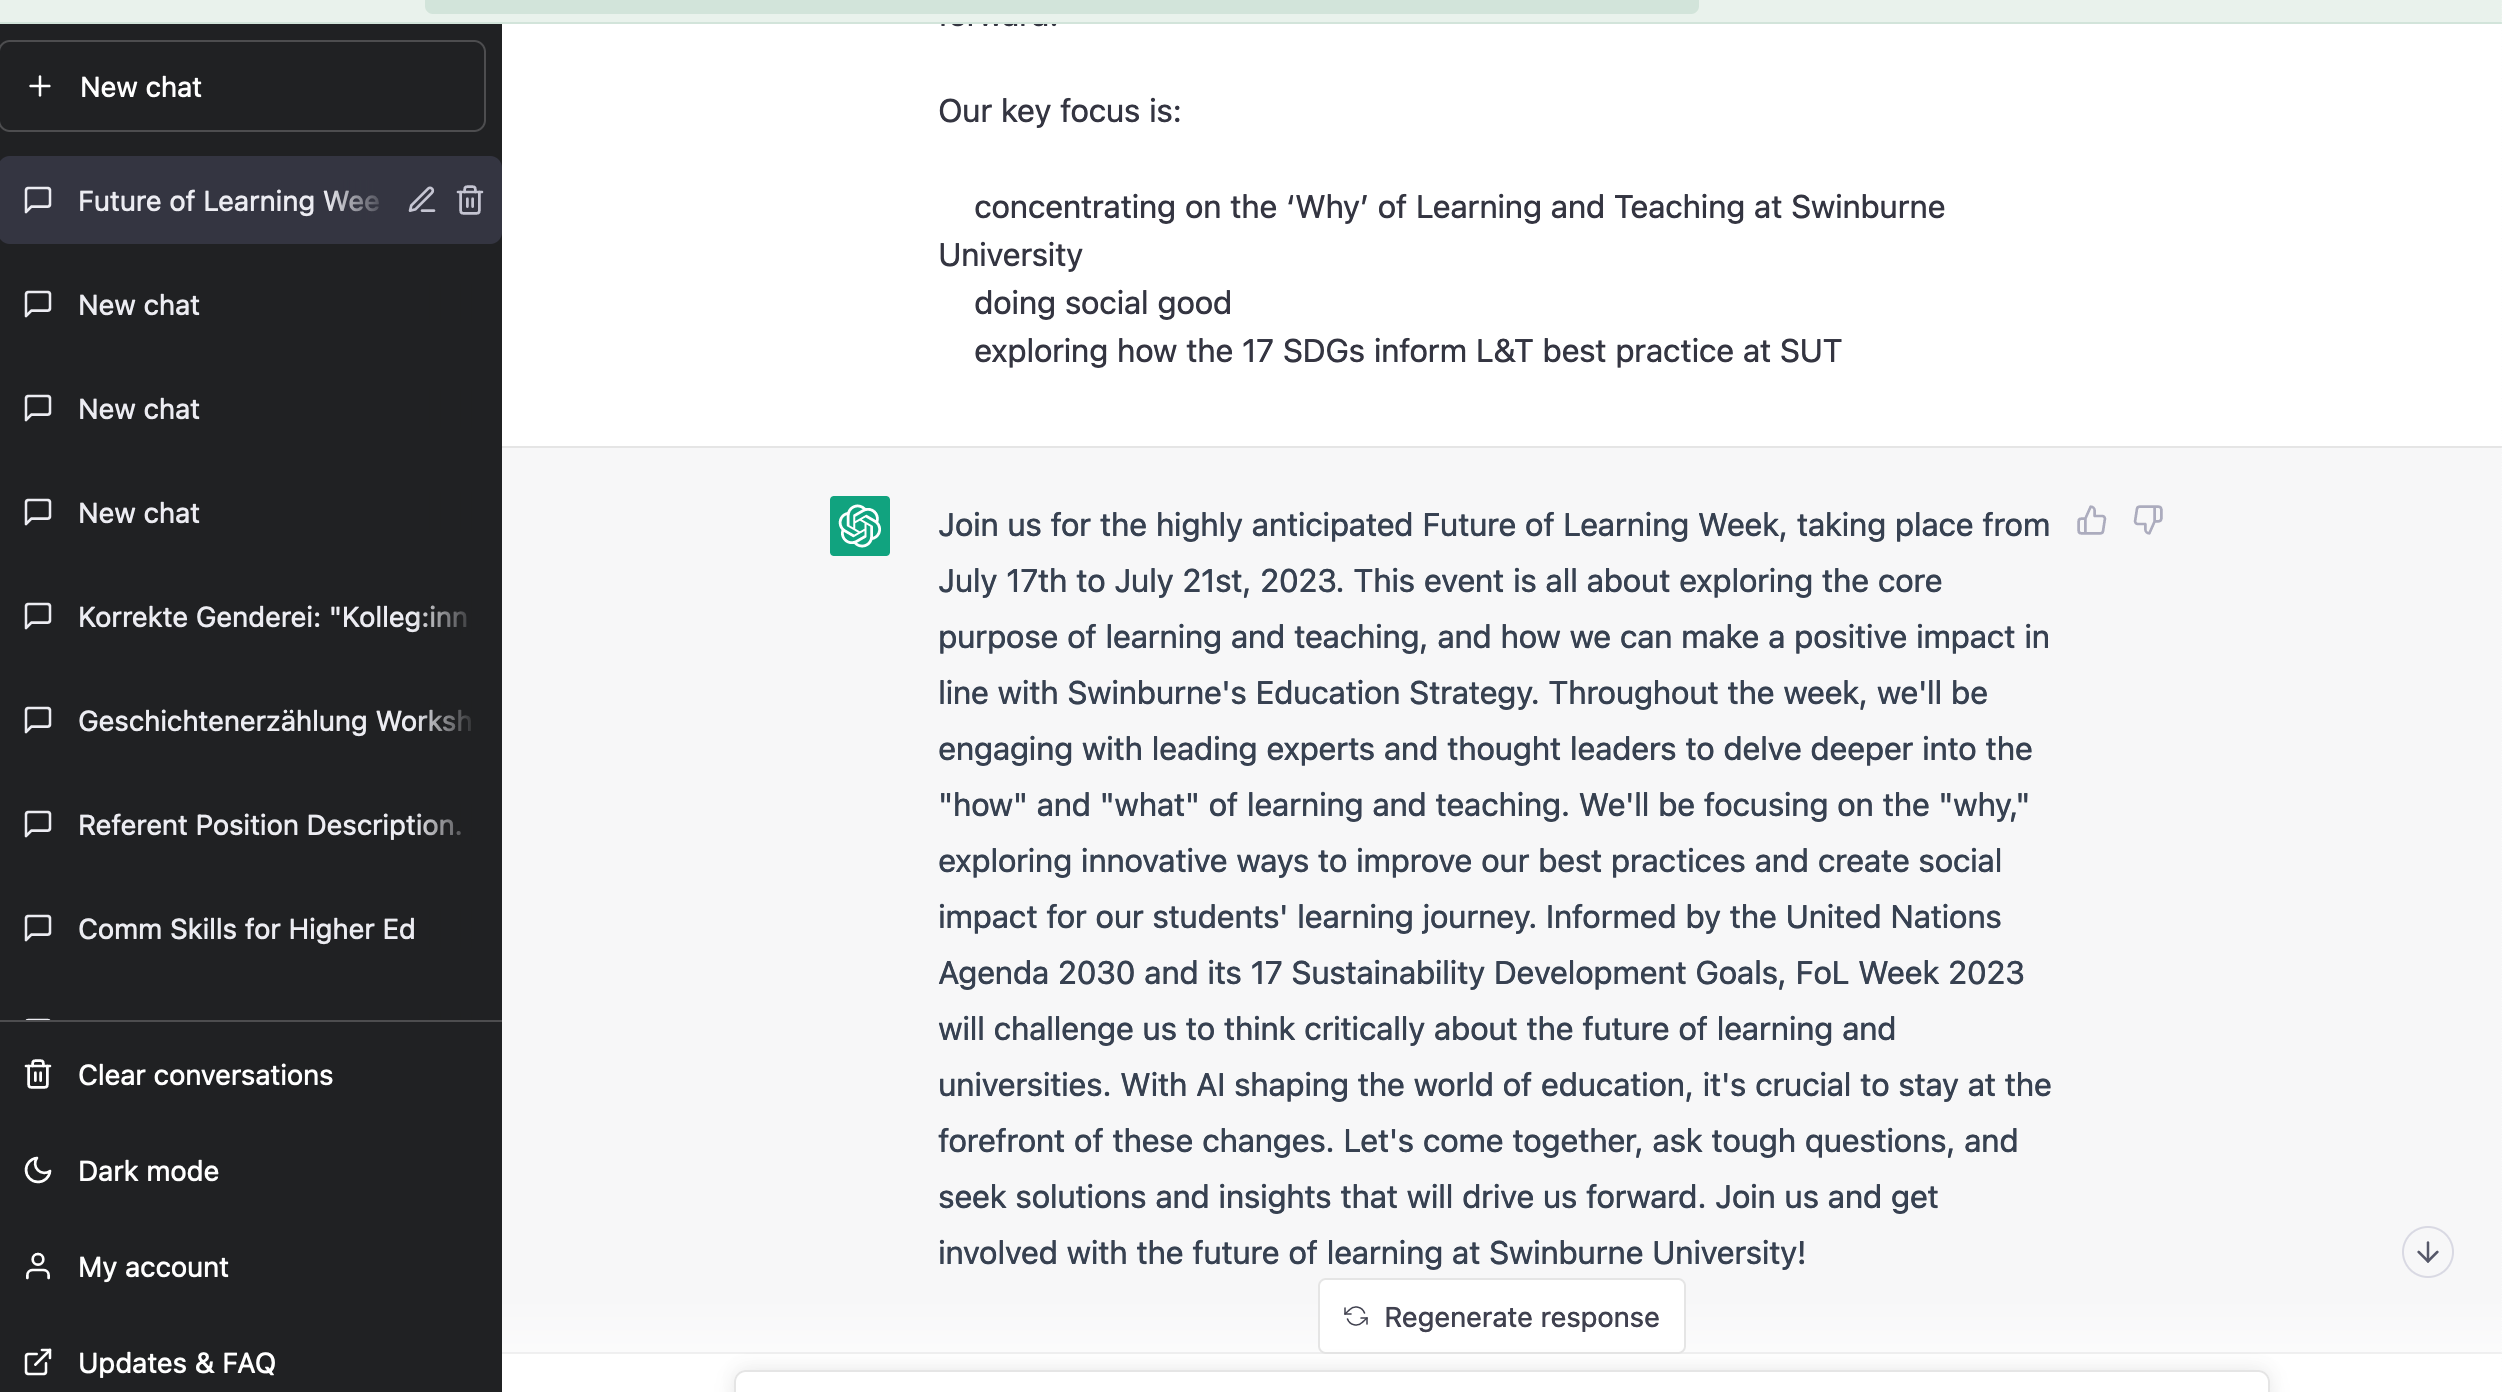The width and height of the screenshot is (2502, 1392).
Task: Toggle Dark mode
Action: (148, 1171)
